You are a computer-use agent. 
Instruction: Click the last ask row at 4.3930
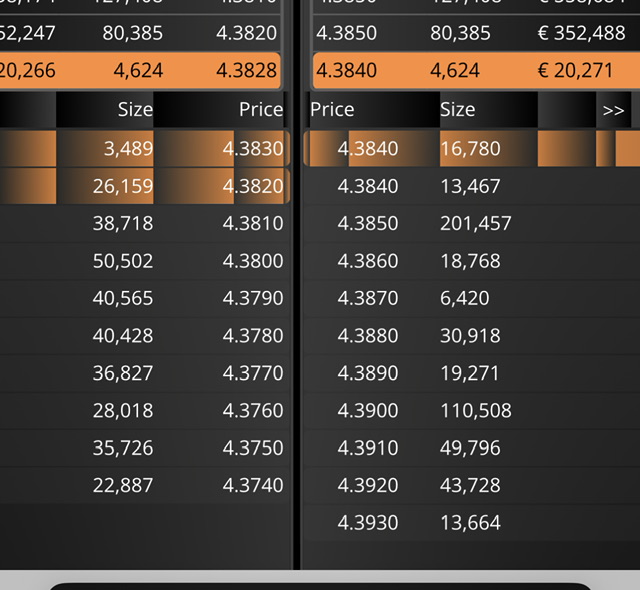click(472, 523)
